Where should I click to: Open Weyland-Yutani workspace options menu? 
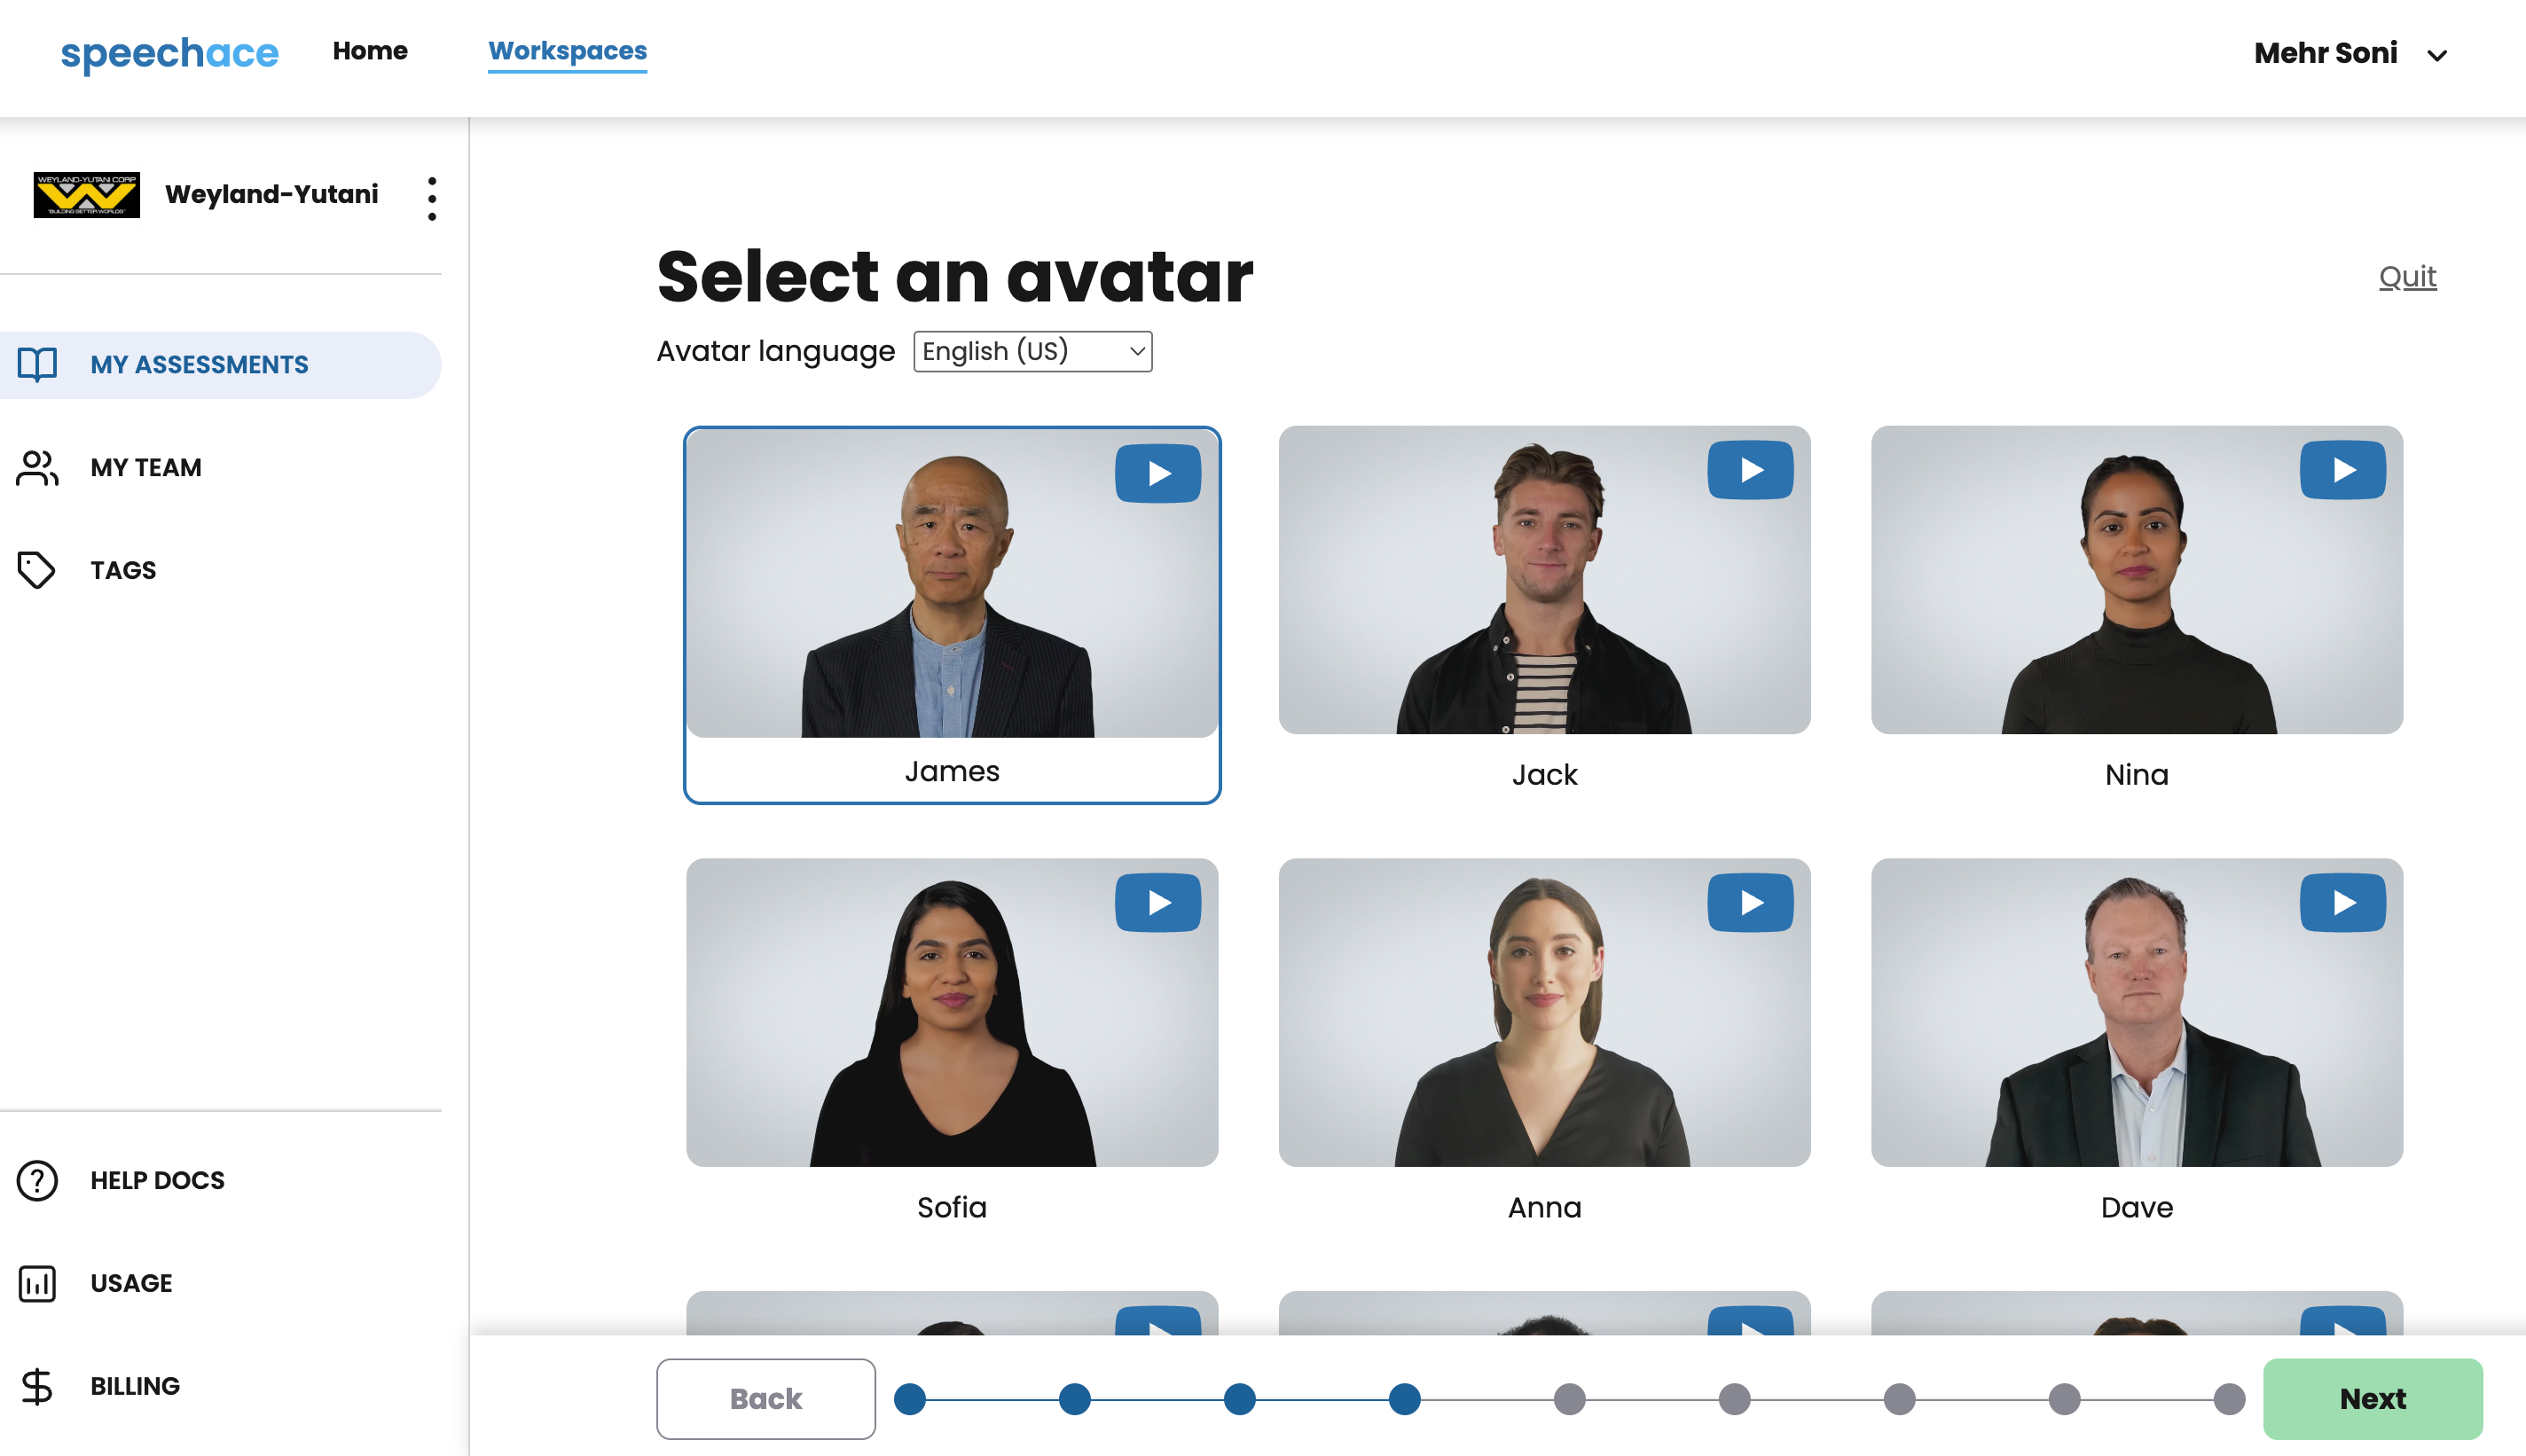[432, 198]
